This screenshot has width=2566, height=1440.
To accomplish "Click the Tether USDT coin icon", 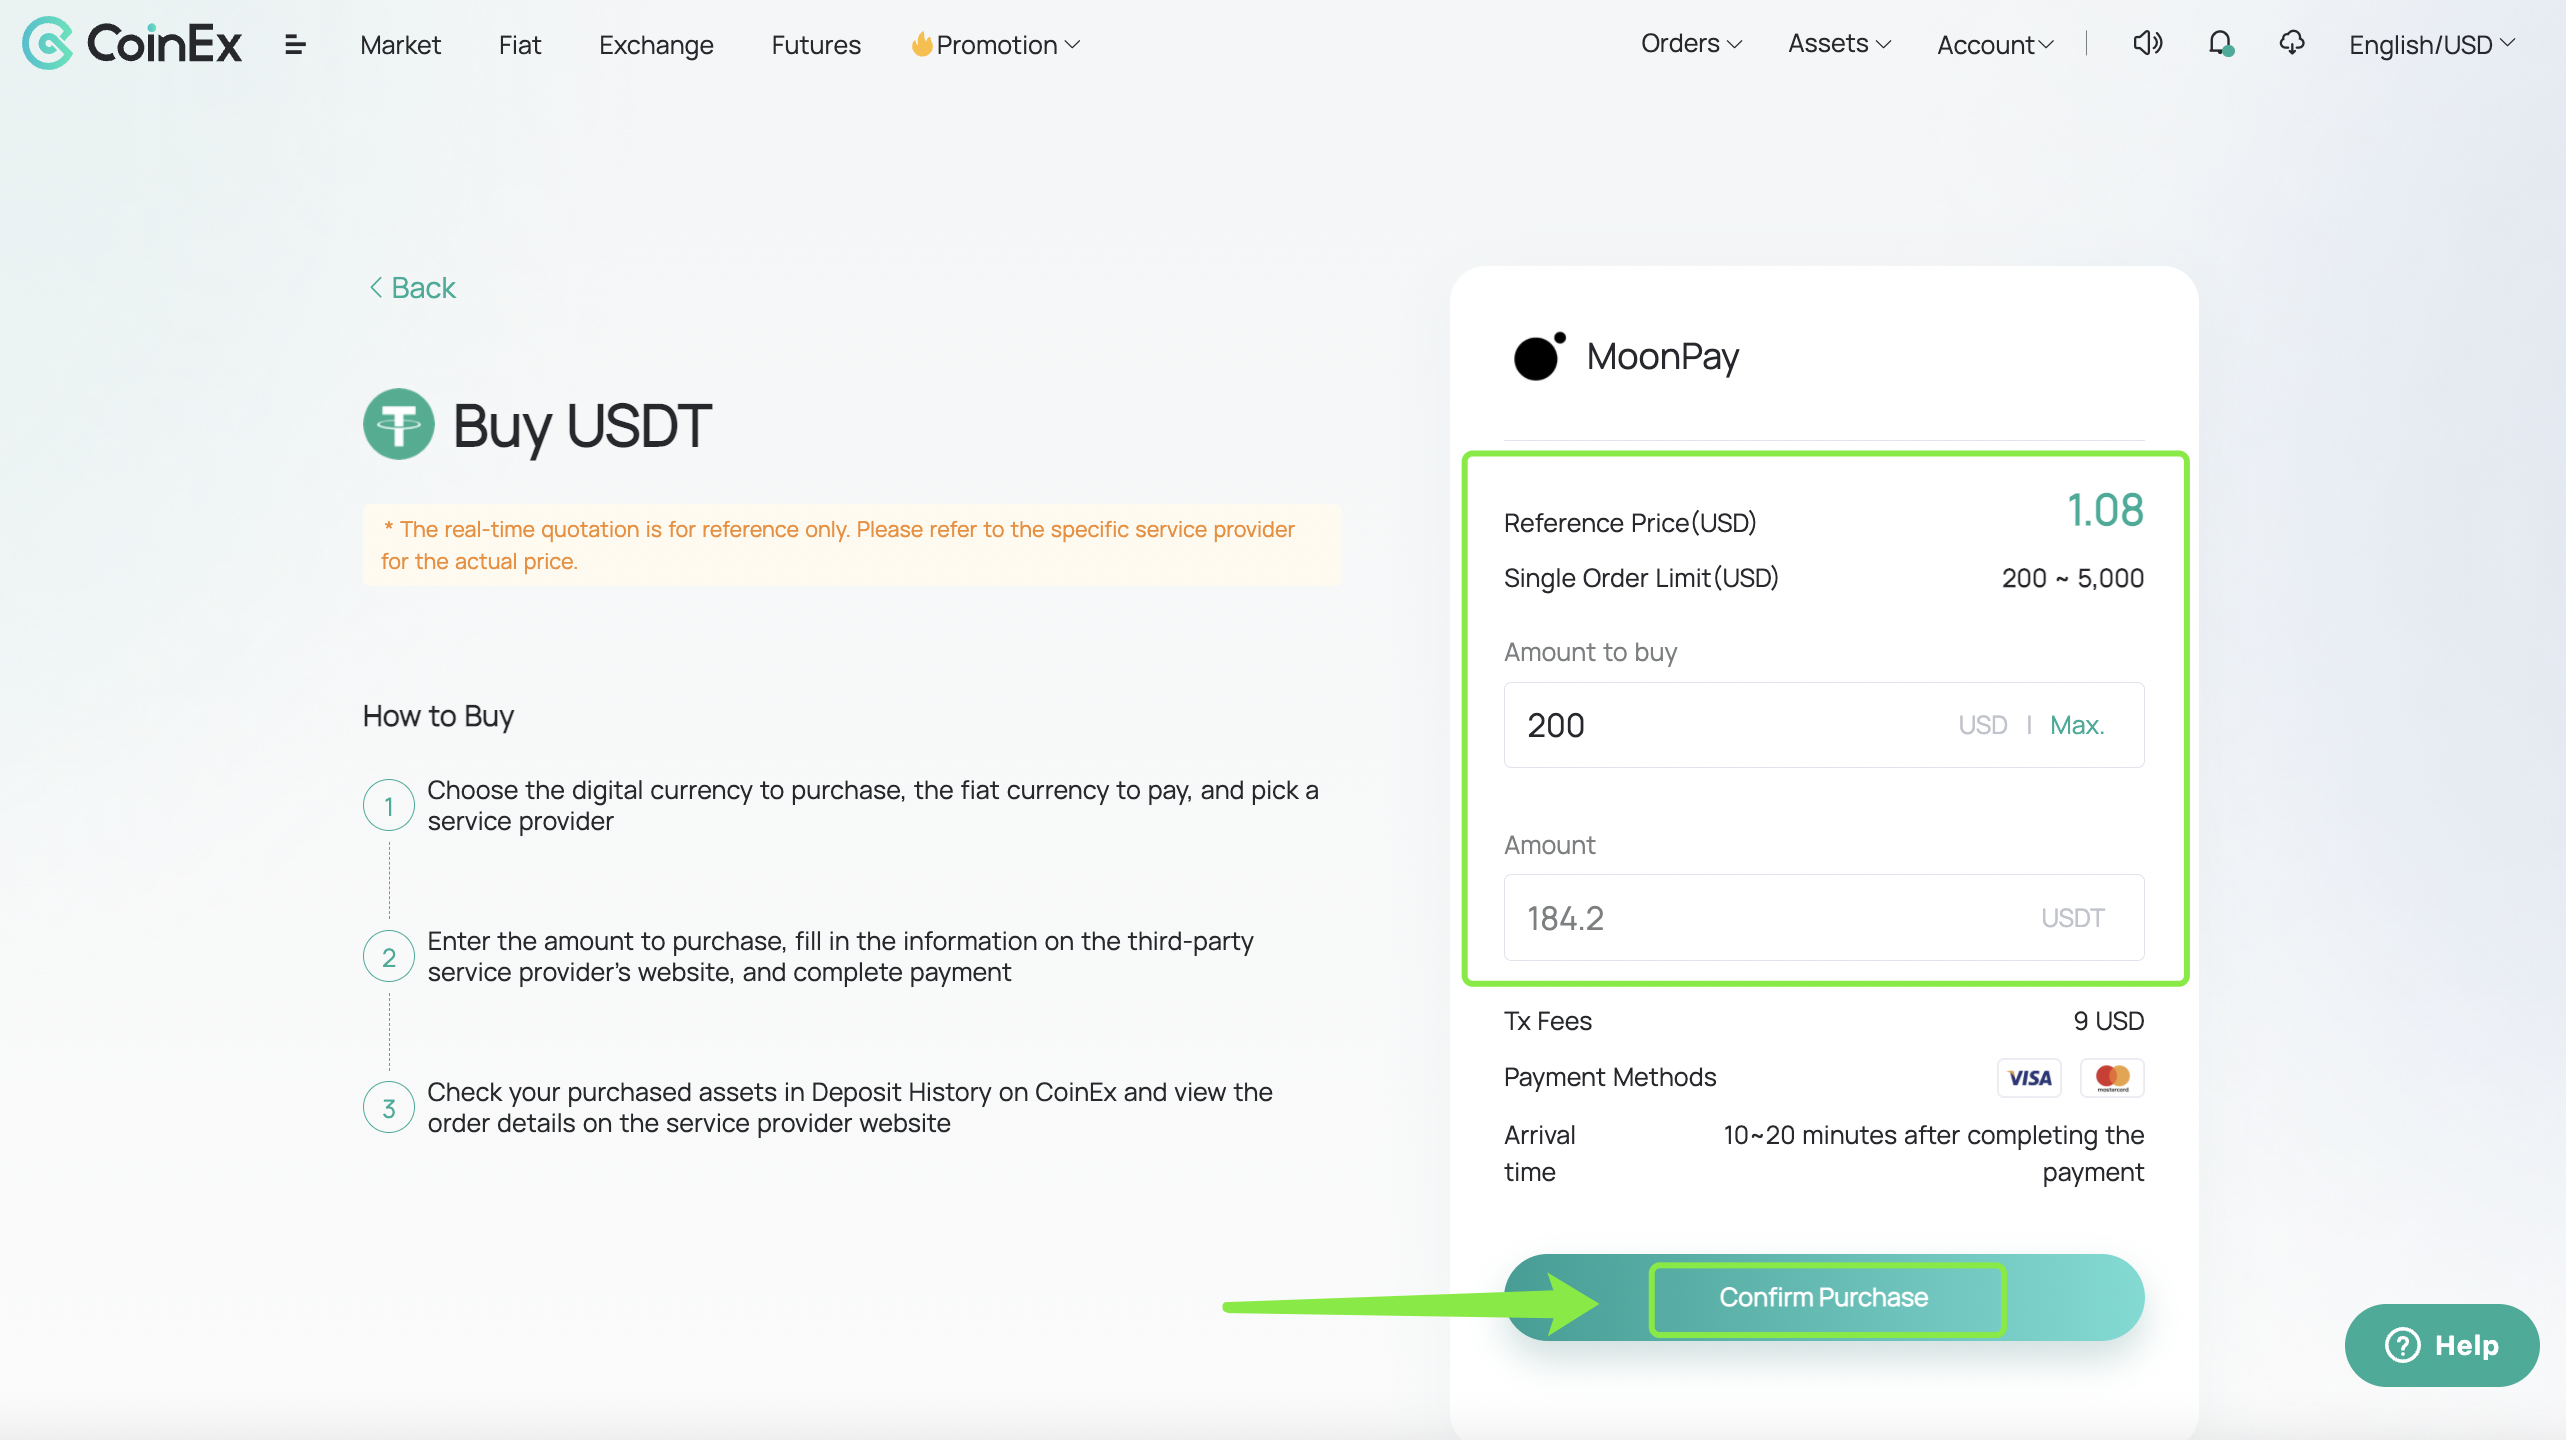I will click(398, 424).
